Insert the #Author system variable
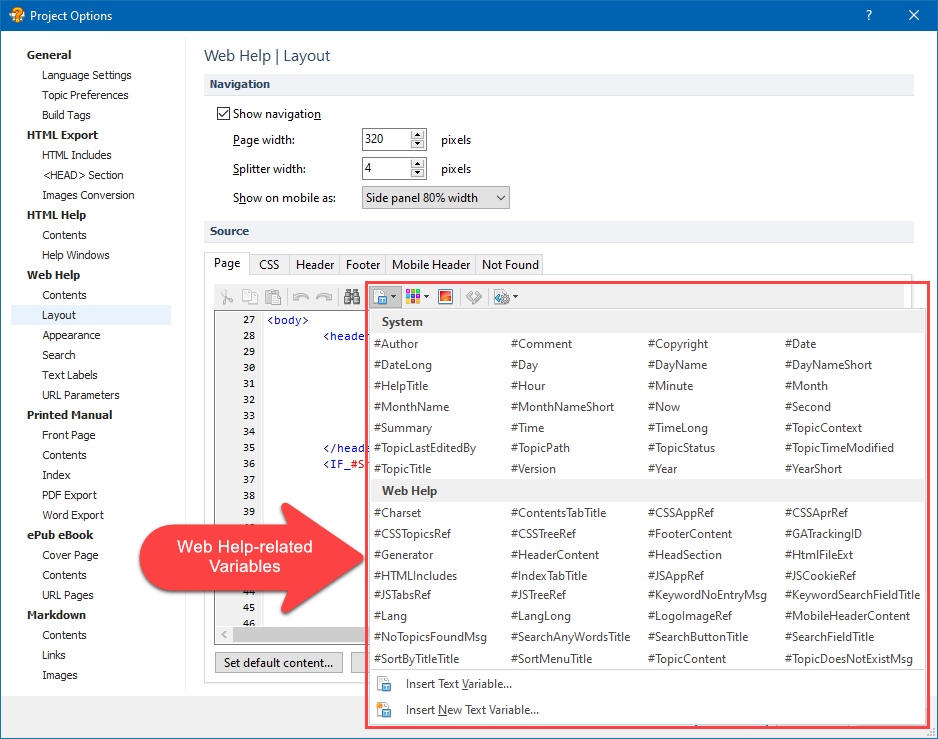This screenshot has height=739, width=938. click(396, 344)
